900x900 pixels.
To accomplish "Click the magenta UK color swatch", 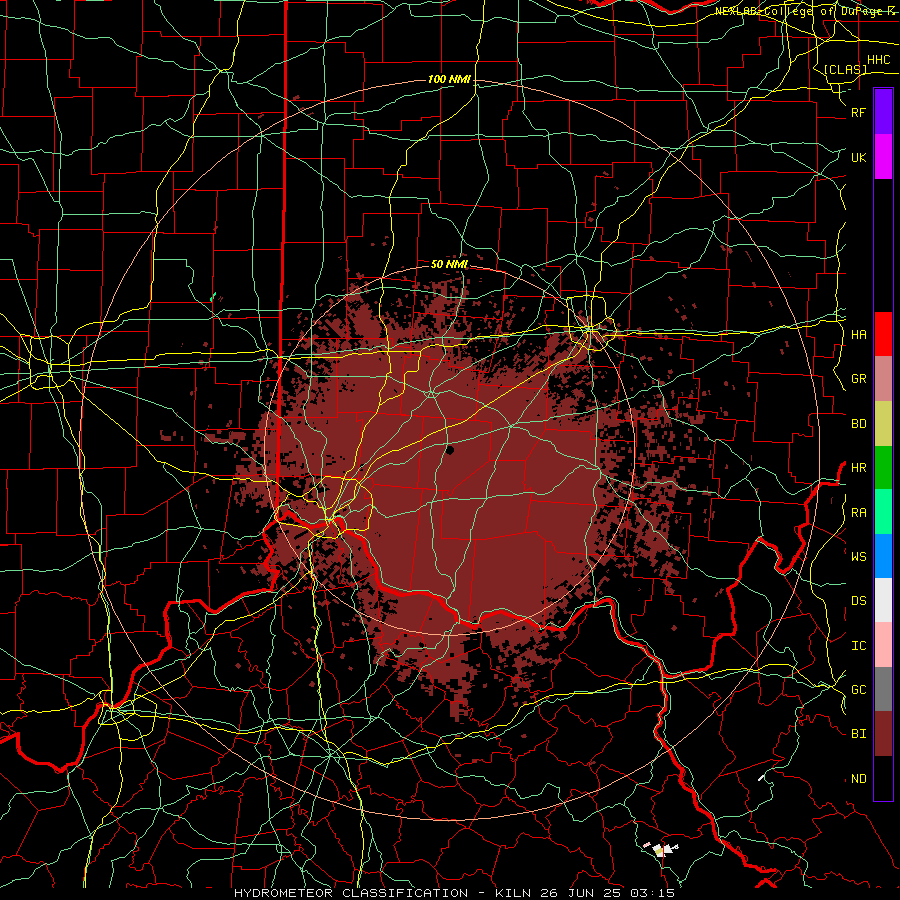I will pyautogui.click(x=883, y=157).
